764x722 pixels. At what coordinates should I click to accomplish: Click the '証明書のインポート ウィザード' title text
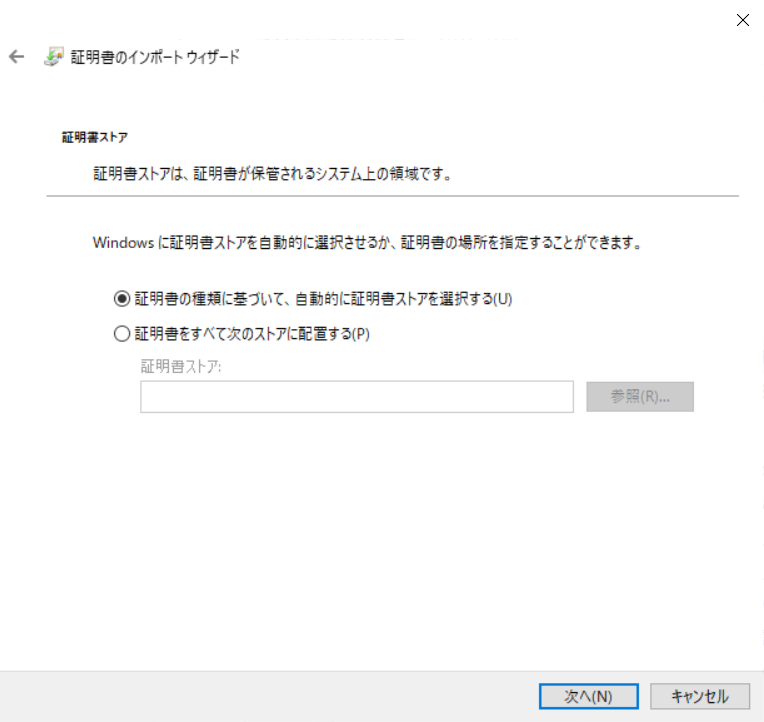pyautogui.click(x=155, y=57)
